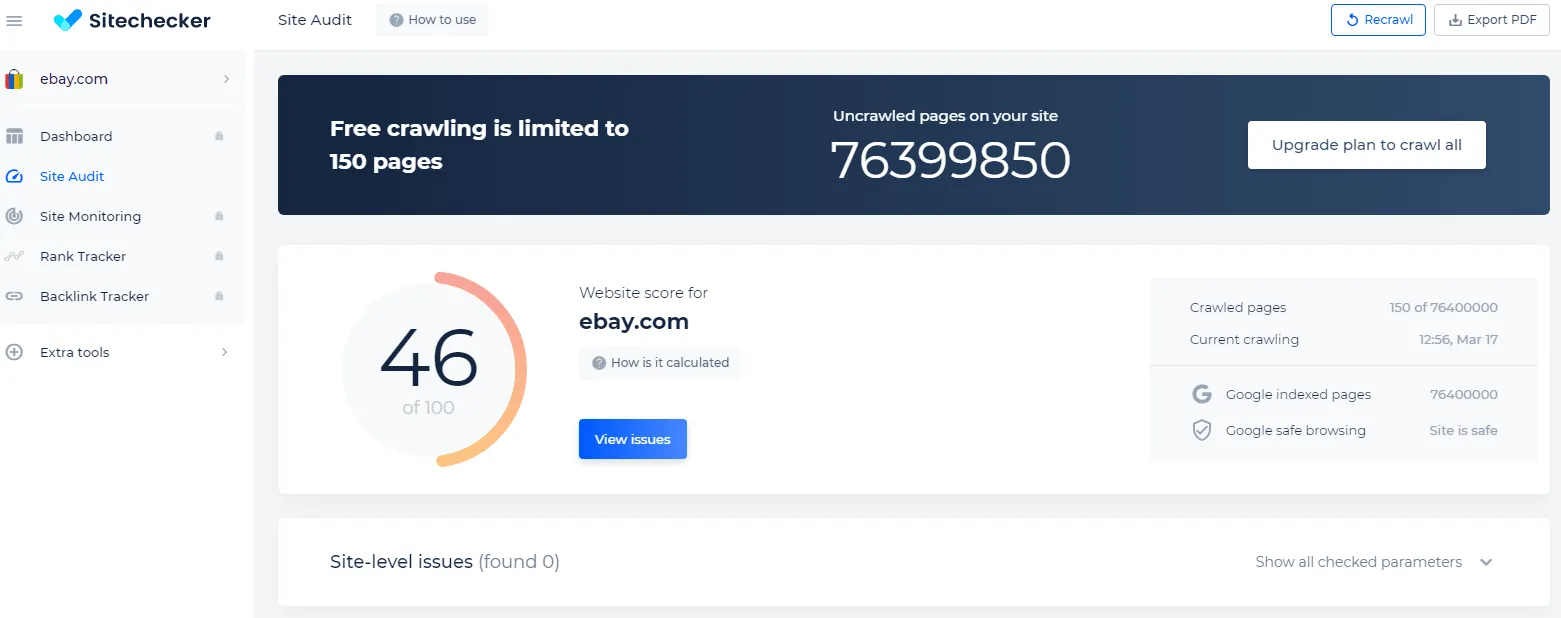The image size is (1561, 618).
Task: Click the blue View issues button
Action: 632,439
